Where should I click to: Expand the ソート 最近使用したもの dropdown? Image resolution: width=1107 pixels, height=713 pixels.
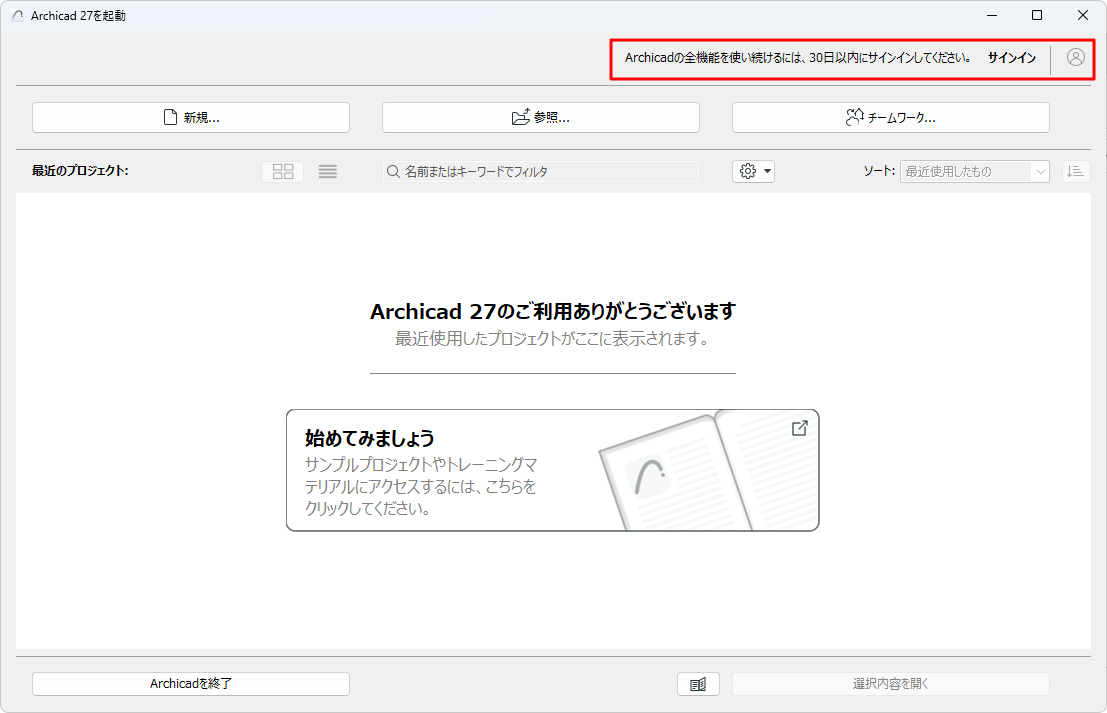coord(974,172)
